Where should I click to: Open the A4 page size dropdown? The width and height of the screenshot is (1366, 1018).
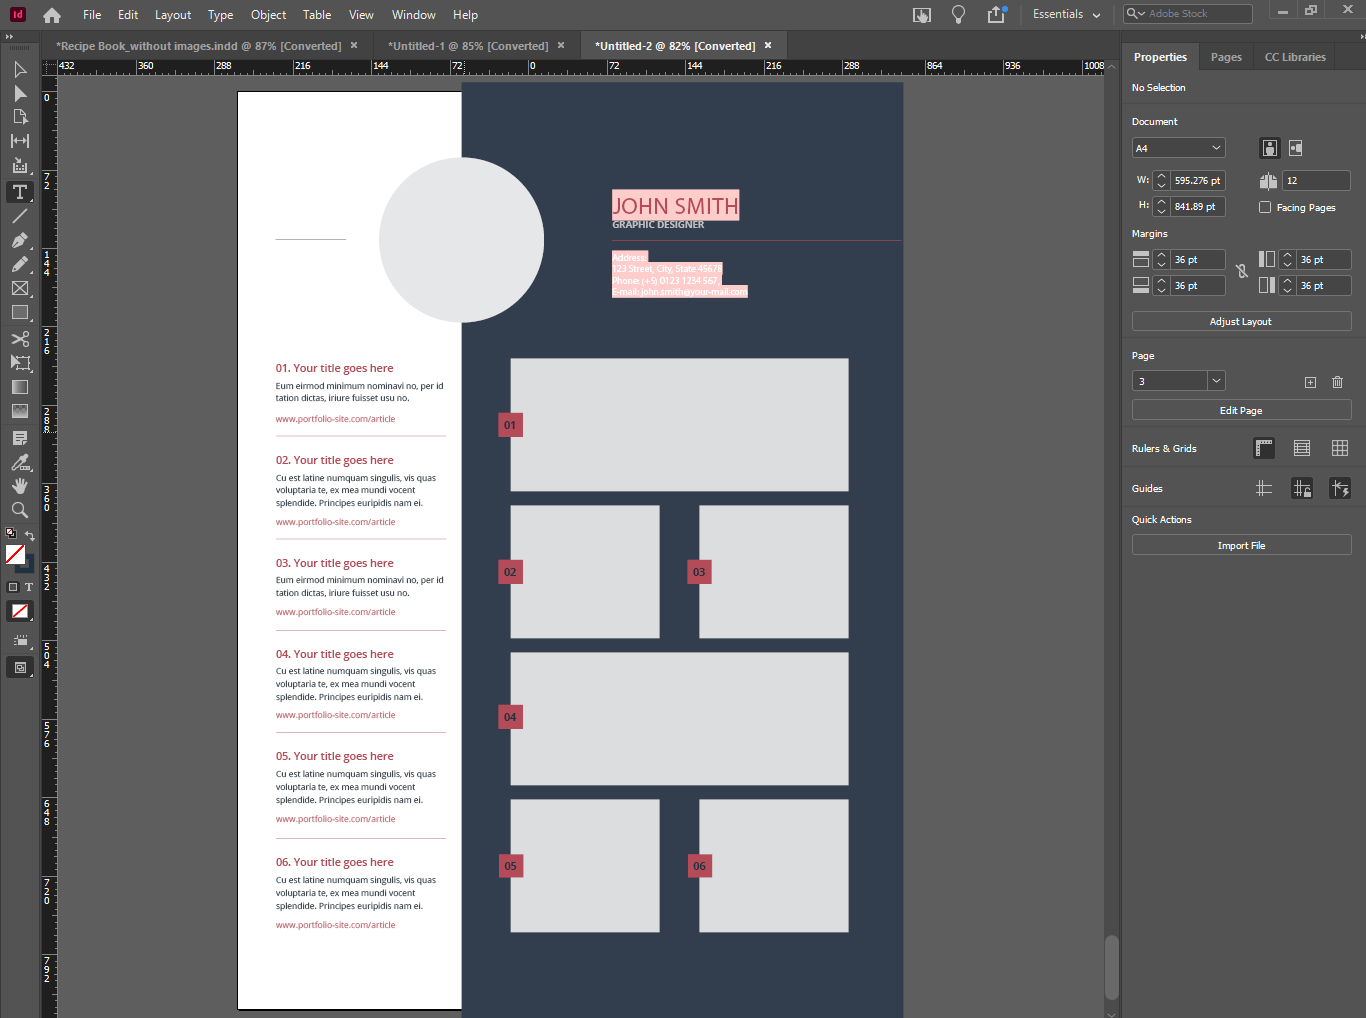[1178, 147]
